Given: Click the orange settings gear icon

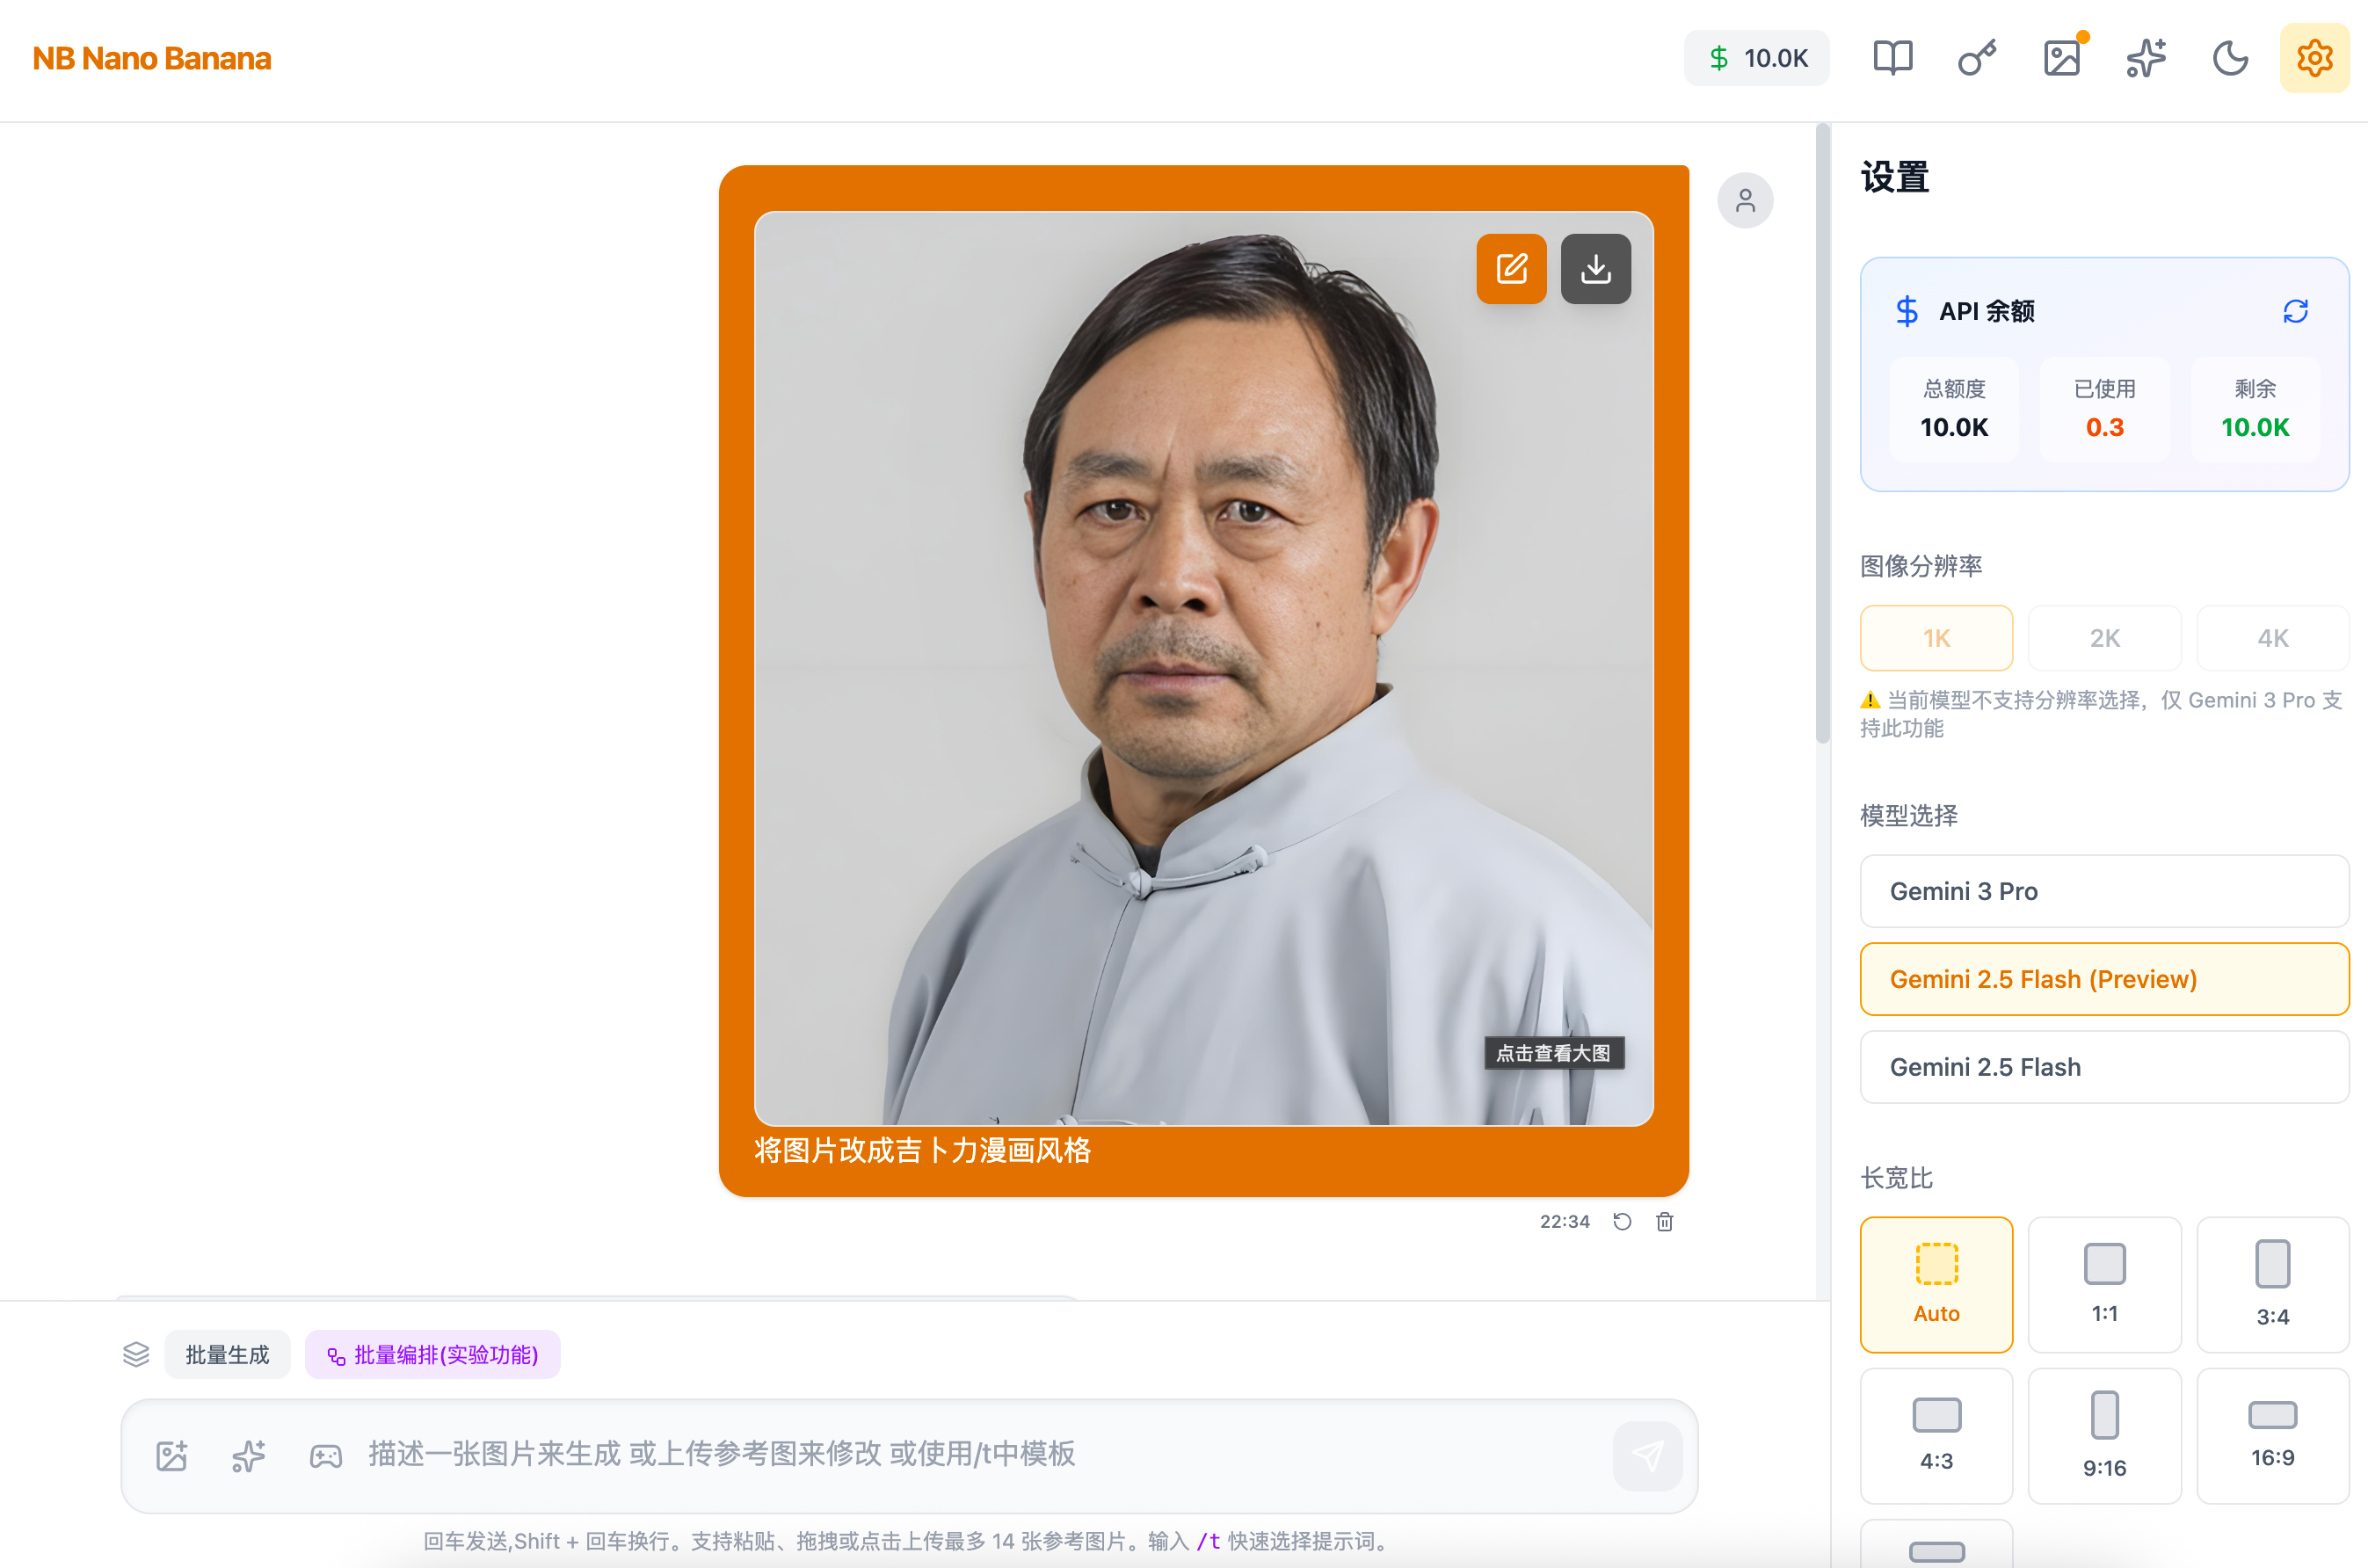Looking at the screenshot, I should click(x=2314, y=58).
